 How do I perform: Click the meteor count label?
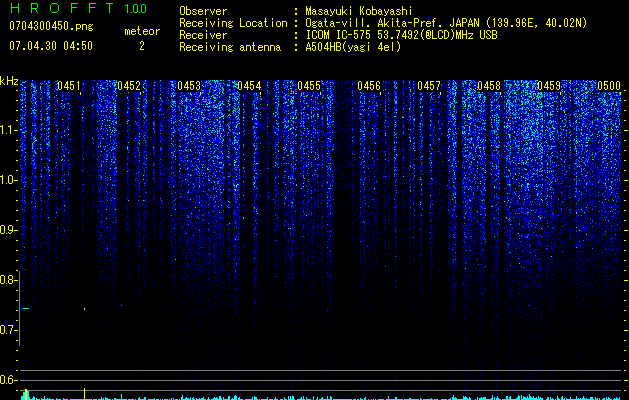[x=142, y=31]
